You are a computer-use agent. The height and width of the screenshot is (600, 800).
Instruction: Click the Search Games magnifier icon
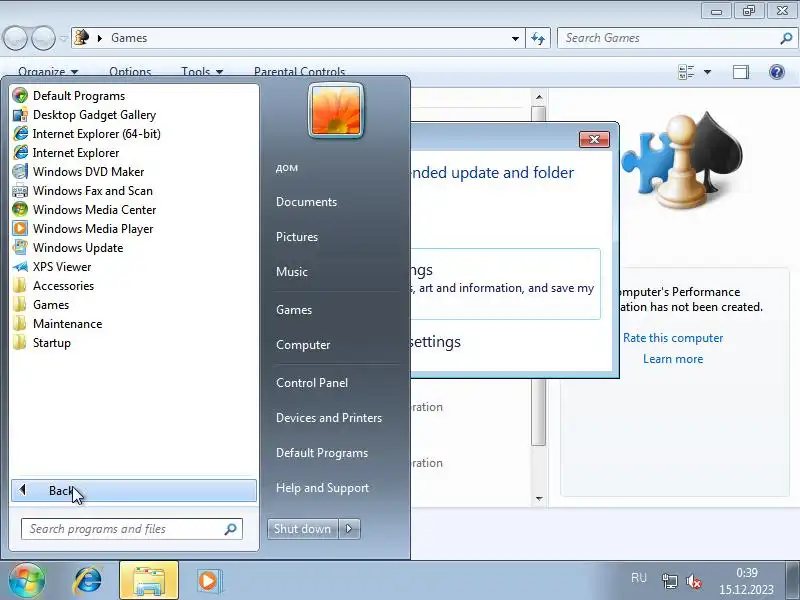(786, 38)
